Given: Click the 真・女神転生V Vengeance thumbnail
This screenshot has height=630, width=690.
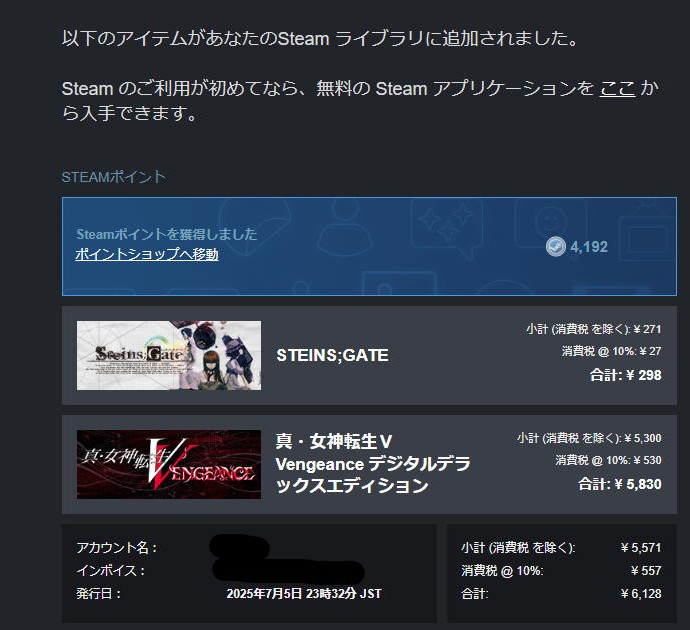Looking at the screenshot, I should [169, 464].
